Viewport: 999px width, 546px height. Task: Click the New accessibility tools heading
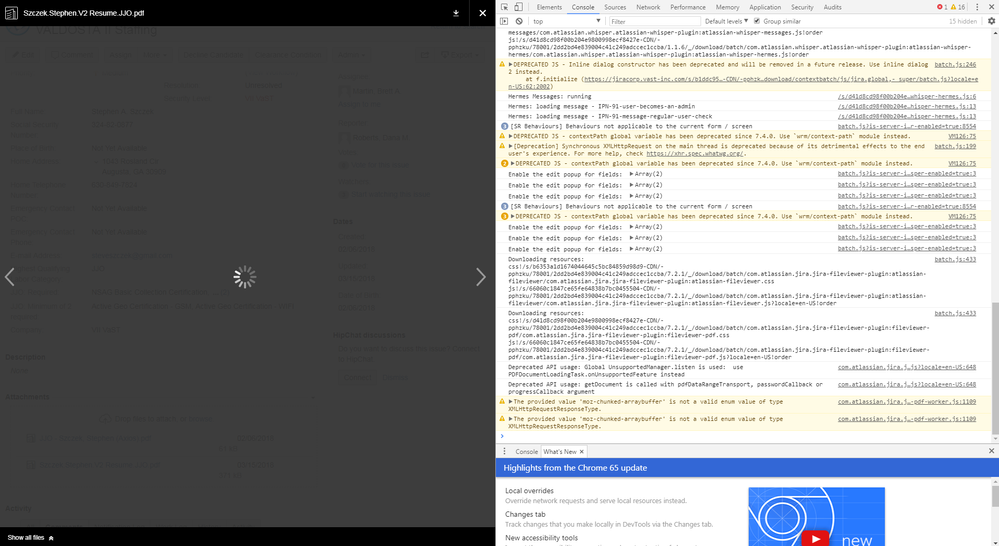(542, 538)
